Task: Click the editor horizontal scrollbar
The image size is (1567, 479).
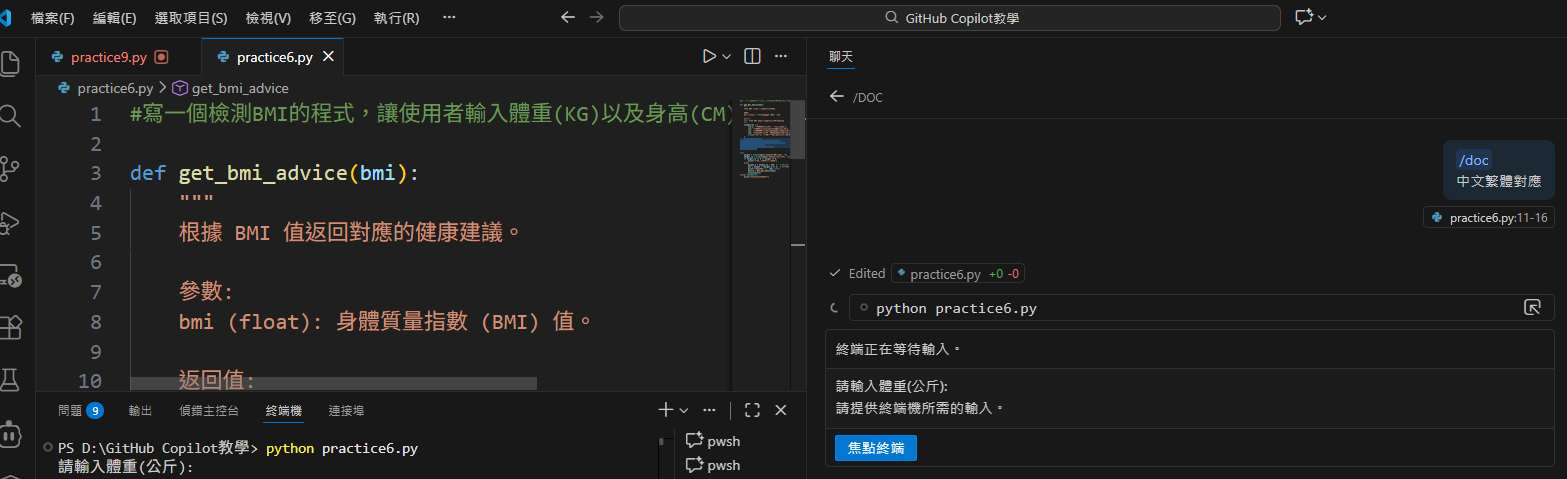Action: coord(334,383)
